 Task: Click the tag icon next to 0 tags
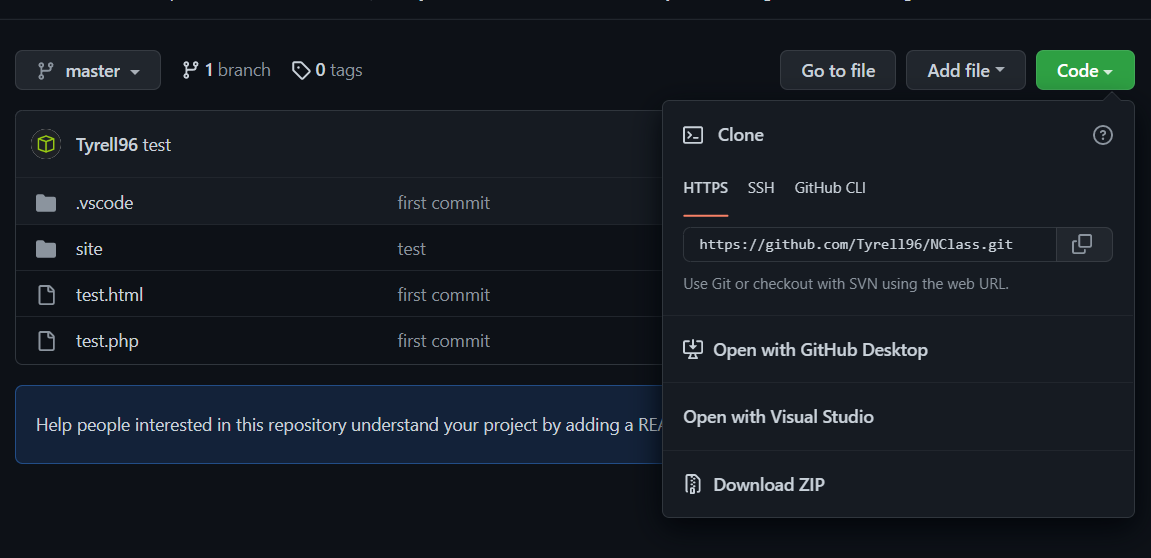(301, 70)
